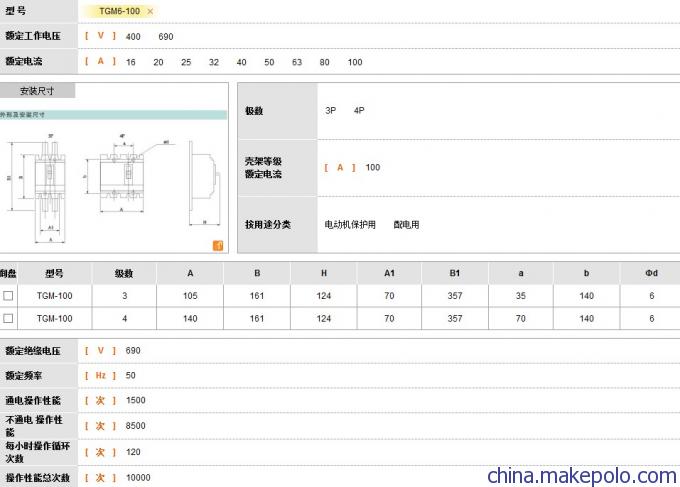The image size is (680, 487).
Task: Select rated current 20
Action: [x=158, y=62]
